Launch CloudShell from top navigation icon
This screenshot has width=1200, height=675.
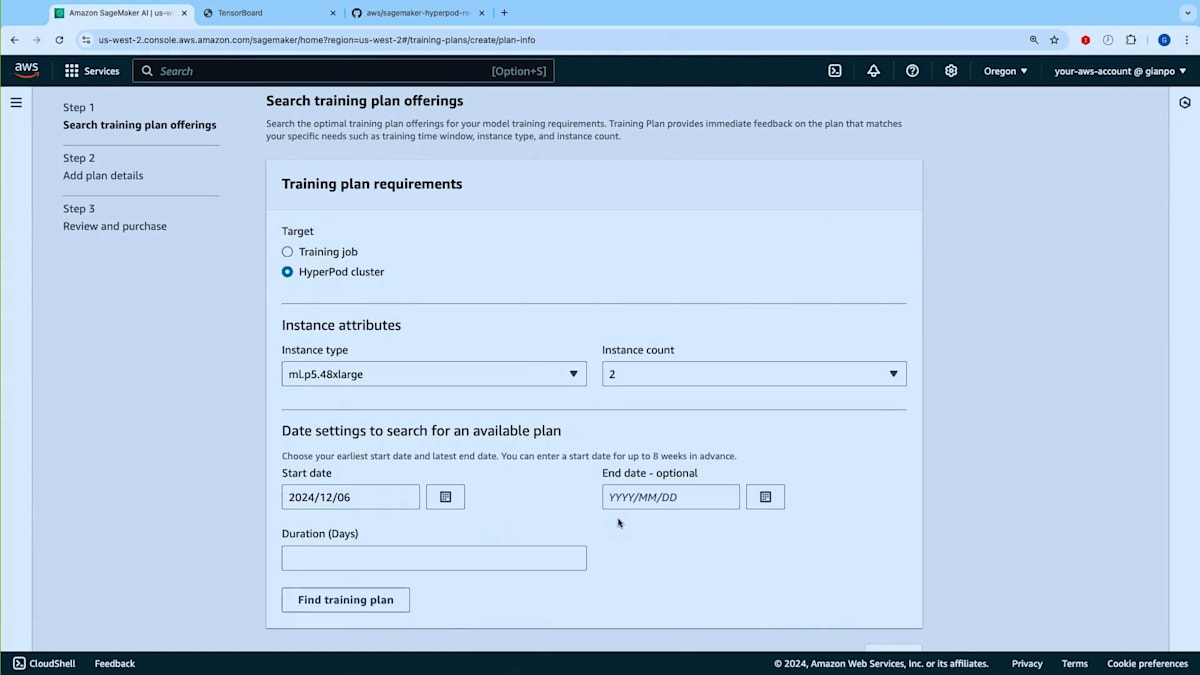coord(835,71)
